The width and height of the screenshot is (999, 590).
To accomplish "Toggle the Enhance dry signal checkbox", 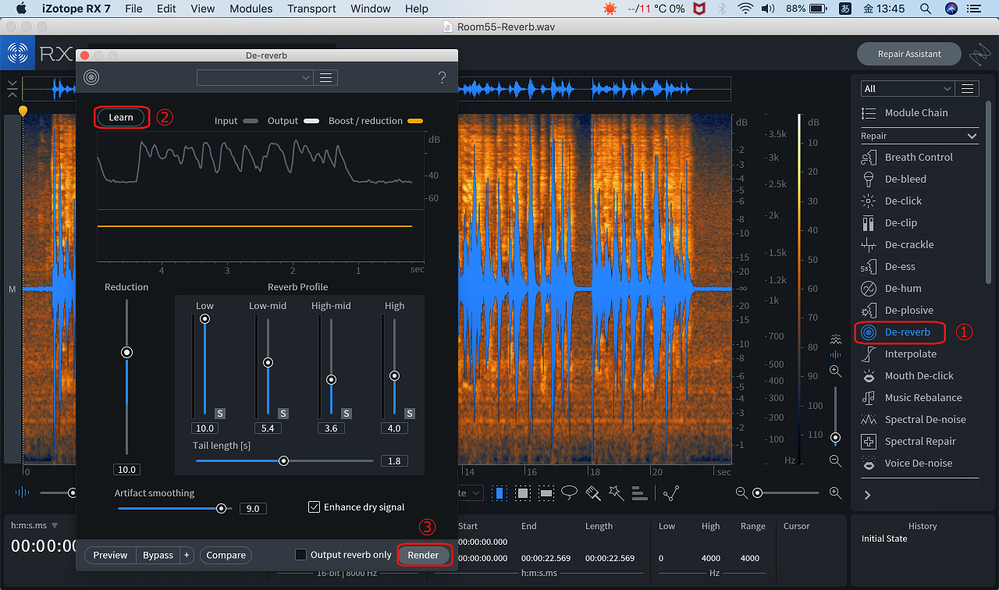I will (x=313, y=507).
